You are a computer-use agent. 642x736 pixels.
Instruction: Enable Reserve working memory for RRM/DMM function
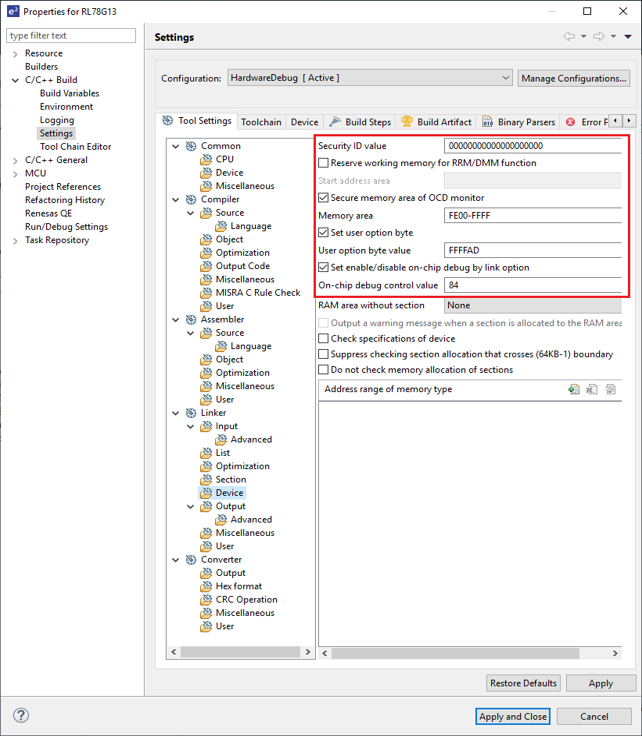pos(323,163)
